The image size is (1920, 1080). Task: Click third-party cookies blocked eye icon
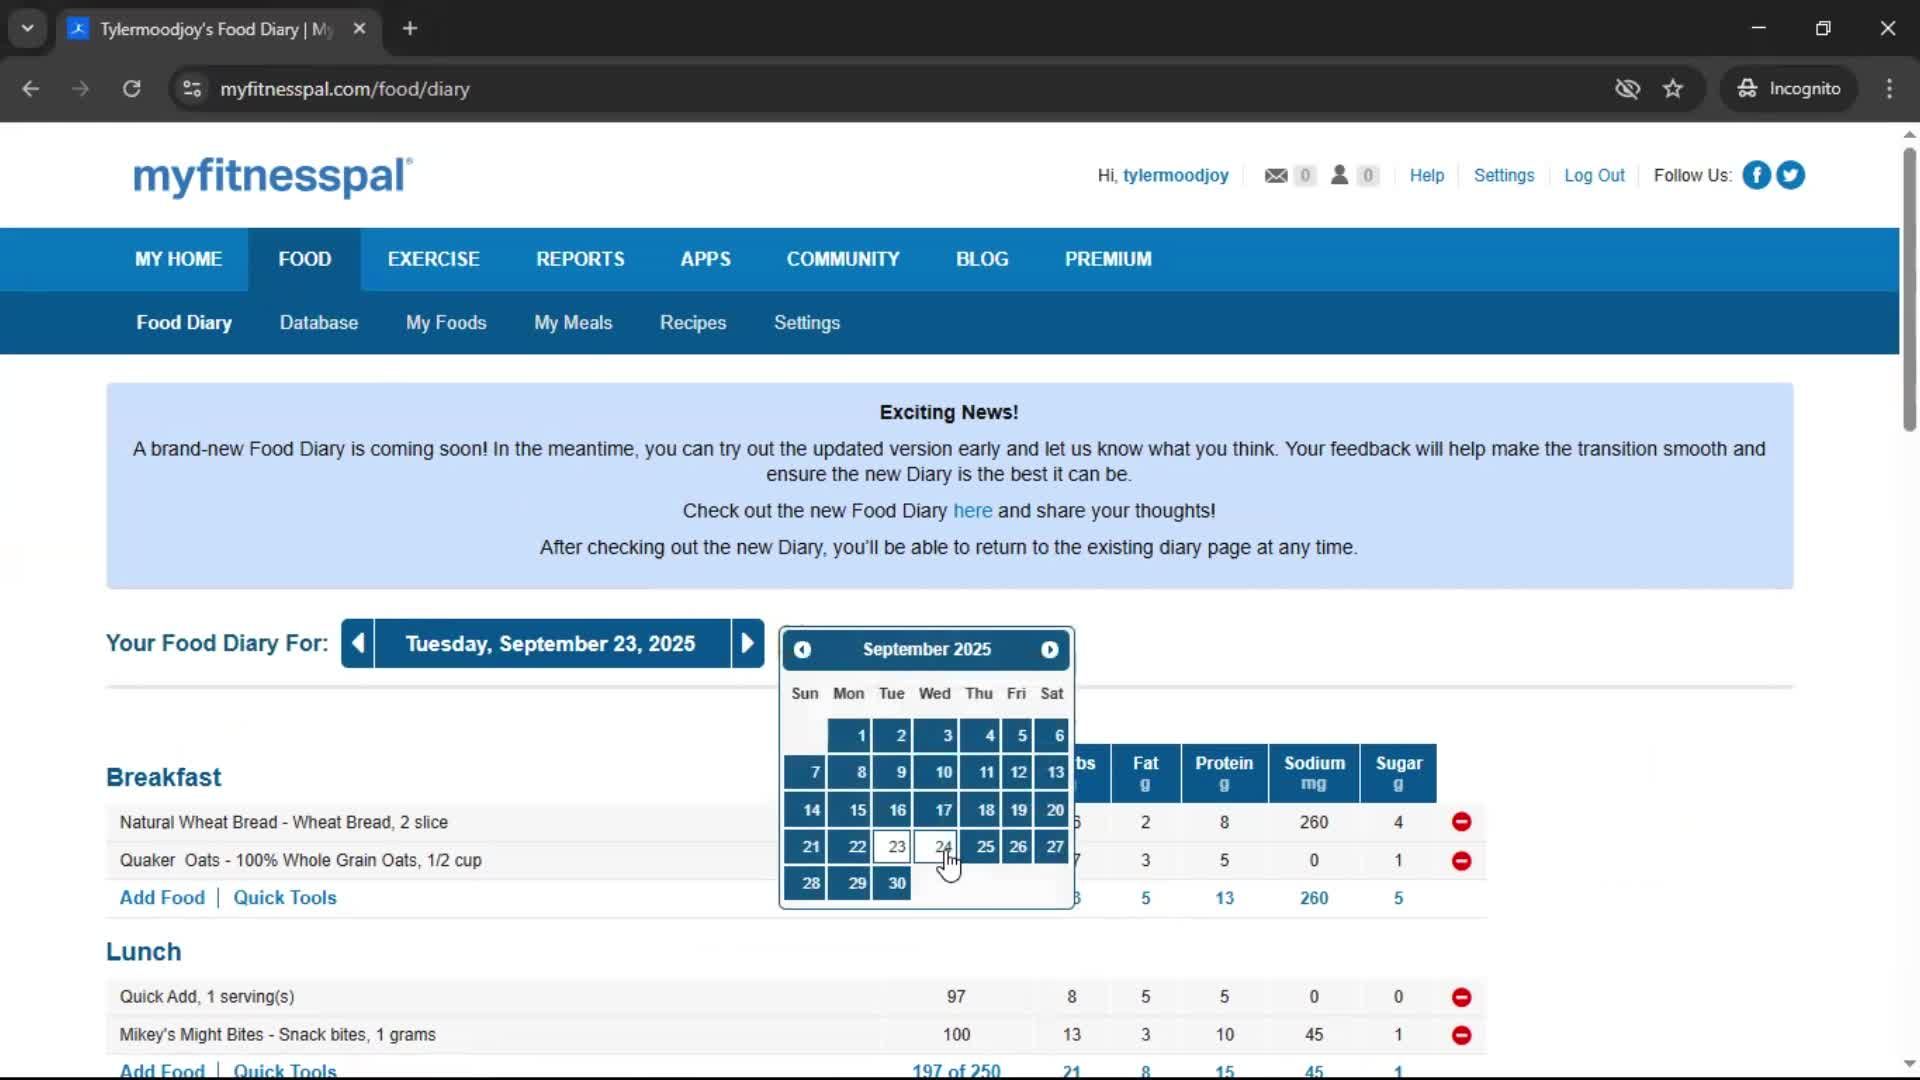[x=1627, y=89]
